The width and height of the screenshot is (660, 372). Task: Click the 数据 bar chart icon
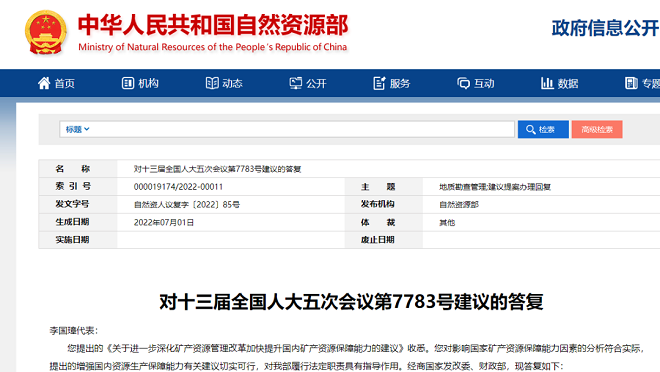click(547, 83)
